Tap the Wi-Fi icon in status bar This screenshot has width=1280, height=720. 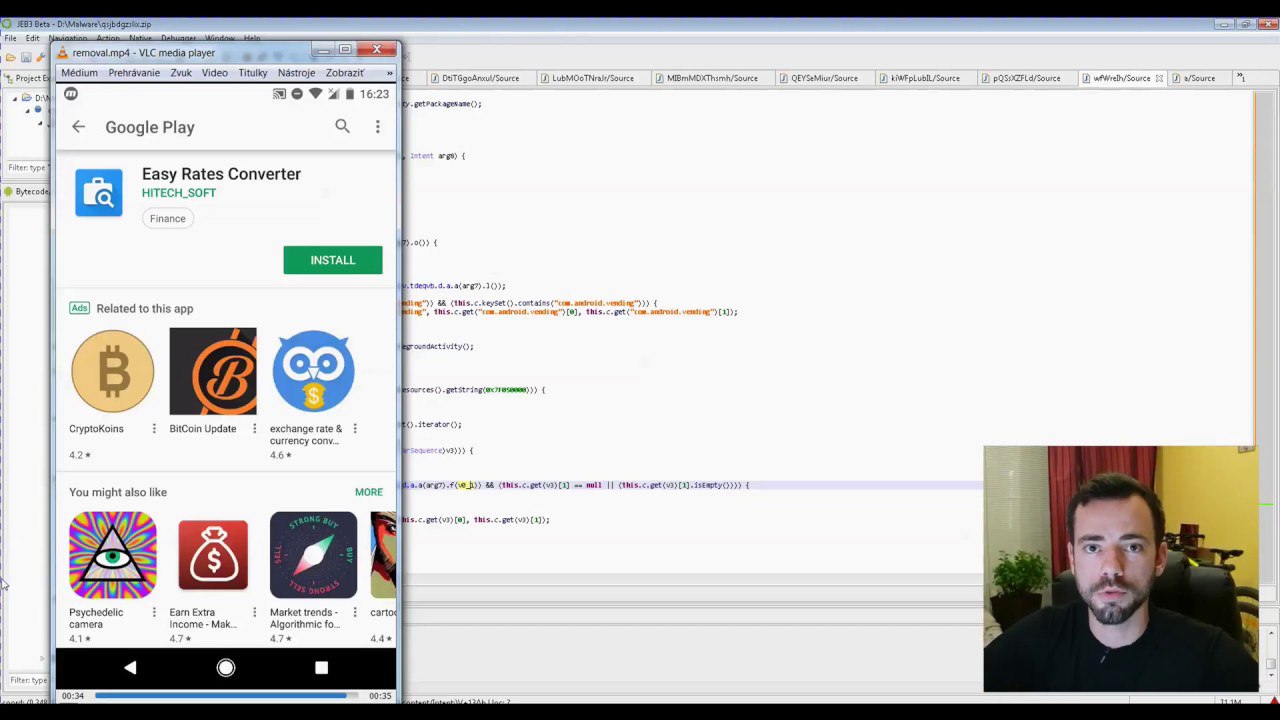point(315,94)
